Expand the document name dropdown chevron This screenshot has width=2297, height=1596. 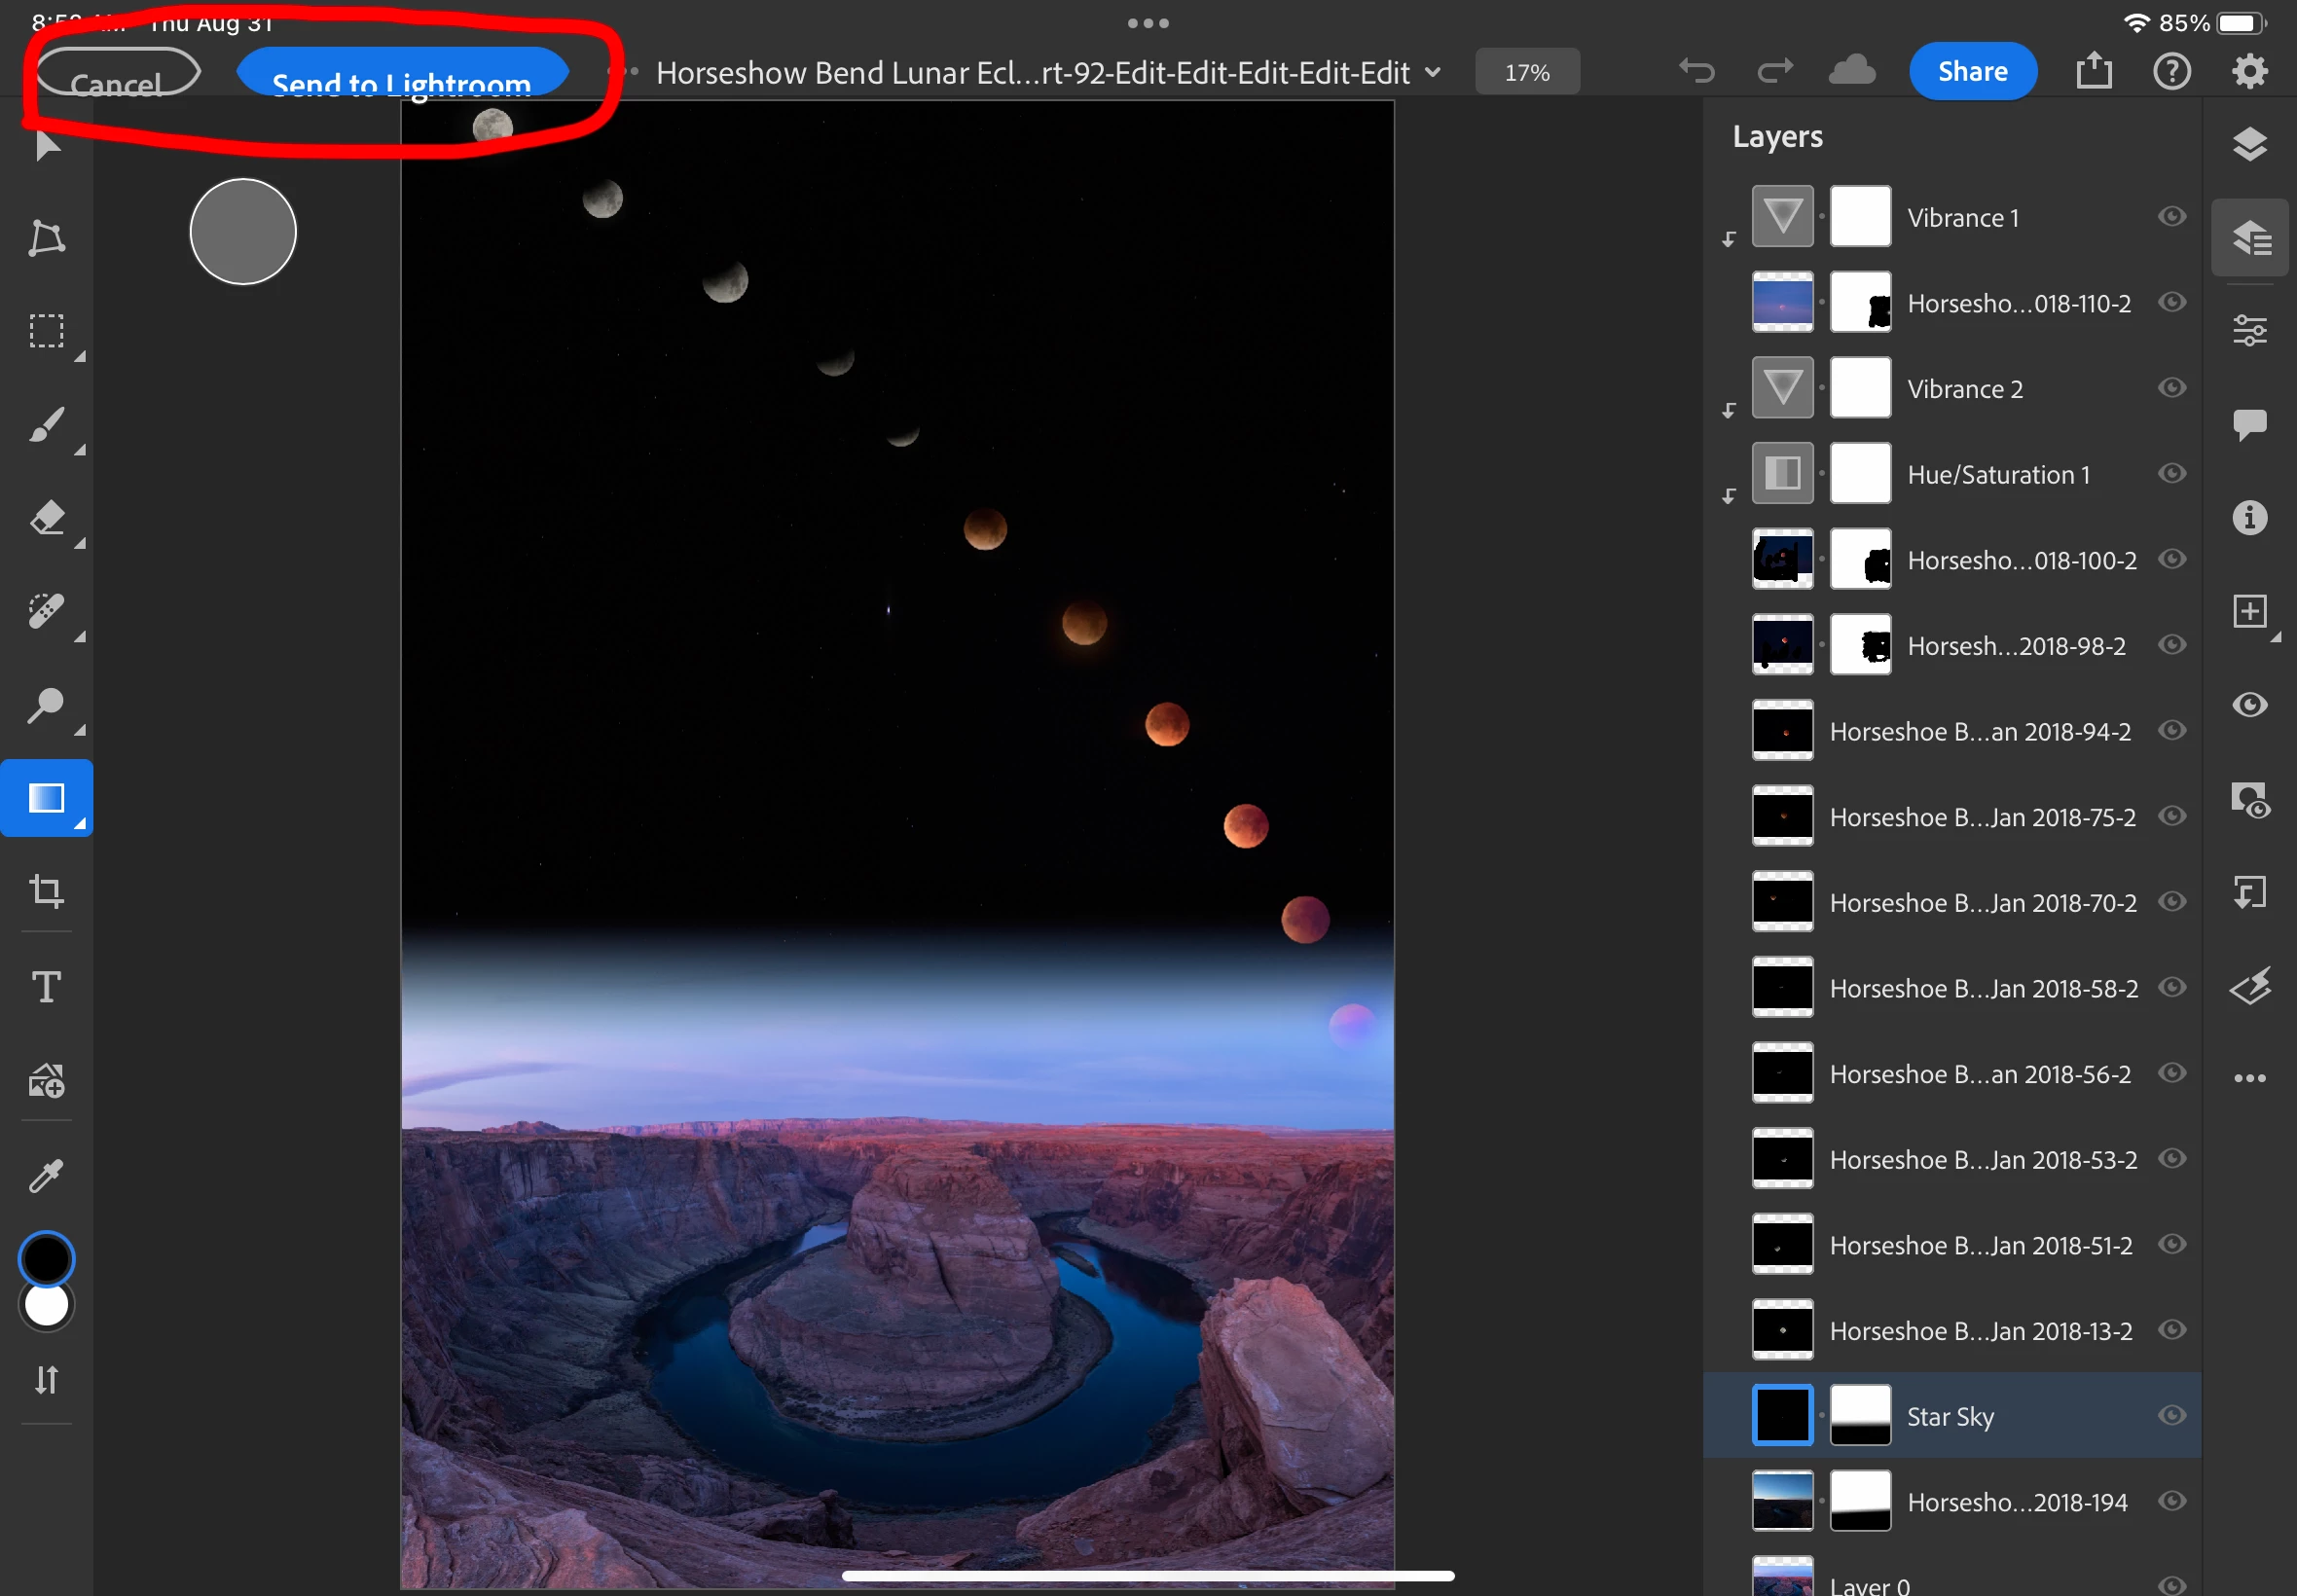(1432, 72)
